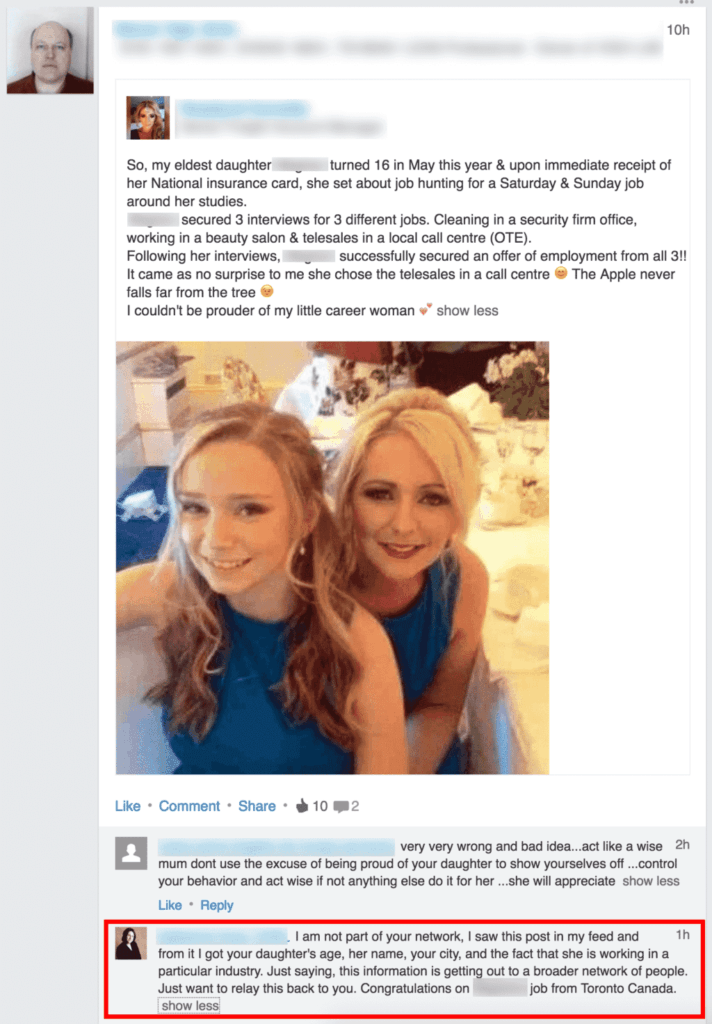Screen dimensions: 712x1024
Task: Collapse the highlighted comment via show less
Action: click(189, 1006)
